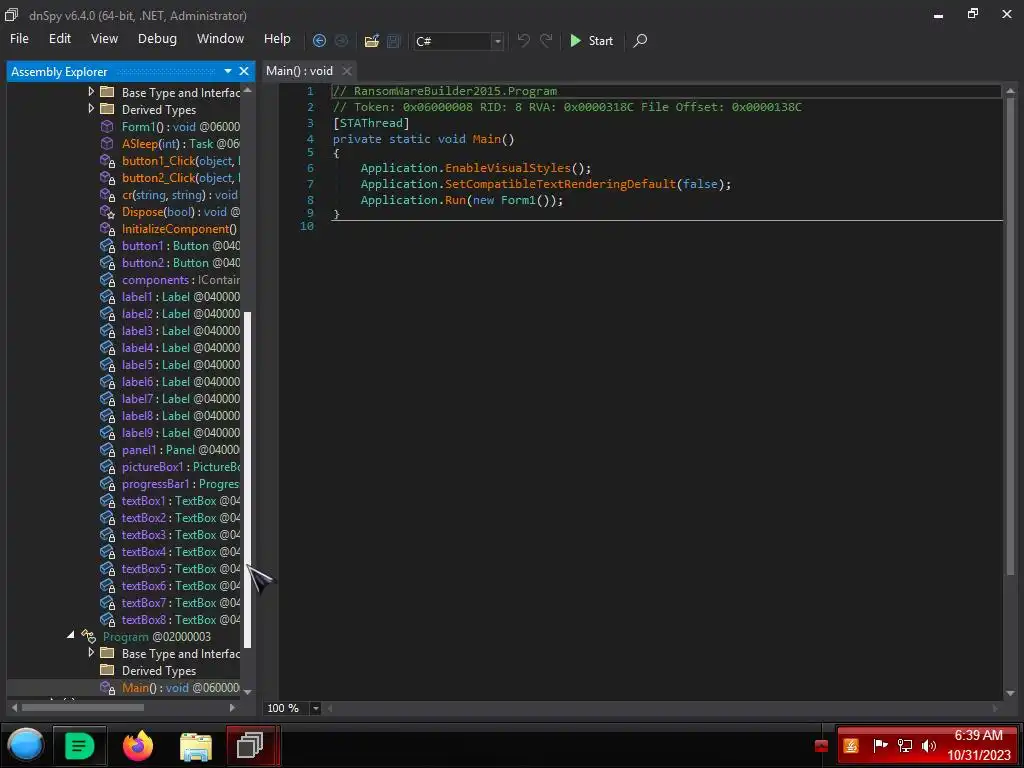
Task: Select Program's Derived Types folder
Action: [148, 671]
